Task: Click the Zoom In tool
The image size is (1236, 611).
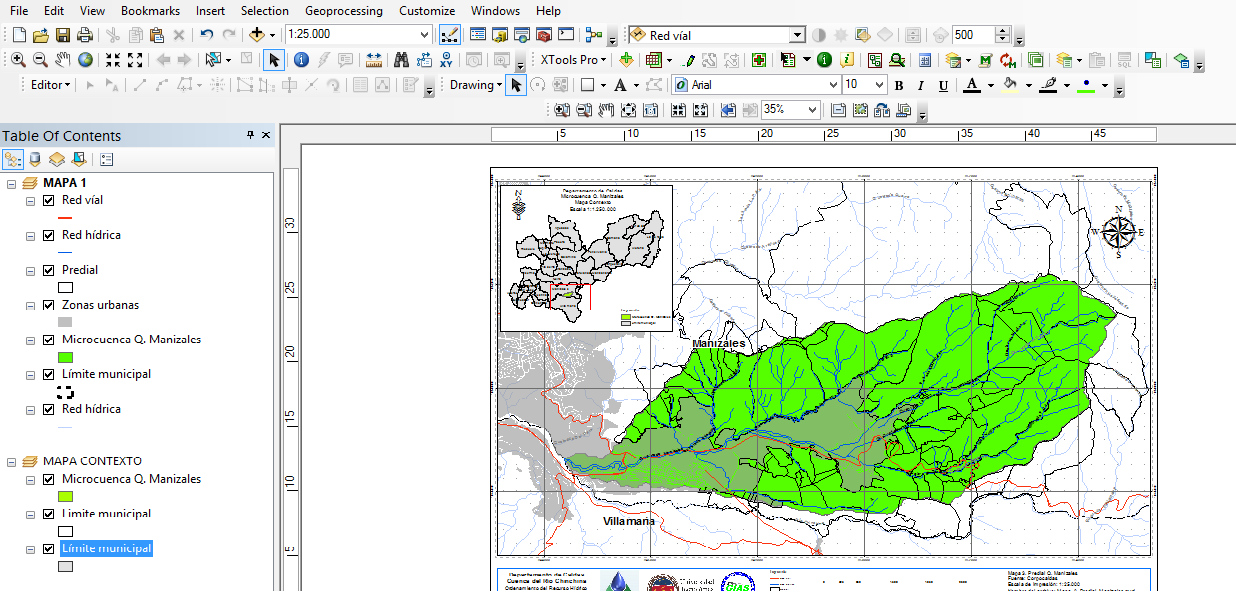Action: point(18,61)
